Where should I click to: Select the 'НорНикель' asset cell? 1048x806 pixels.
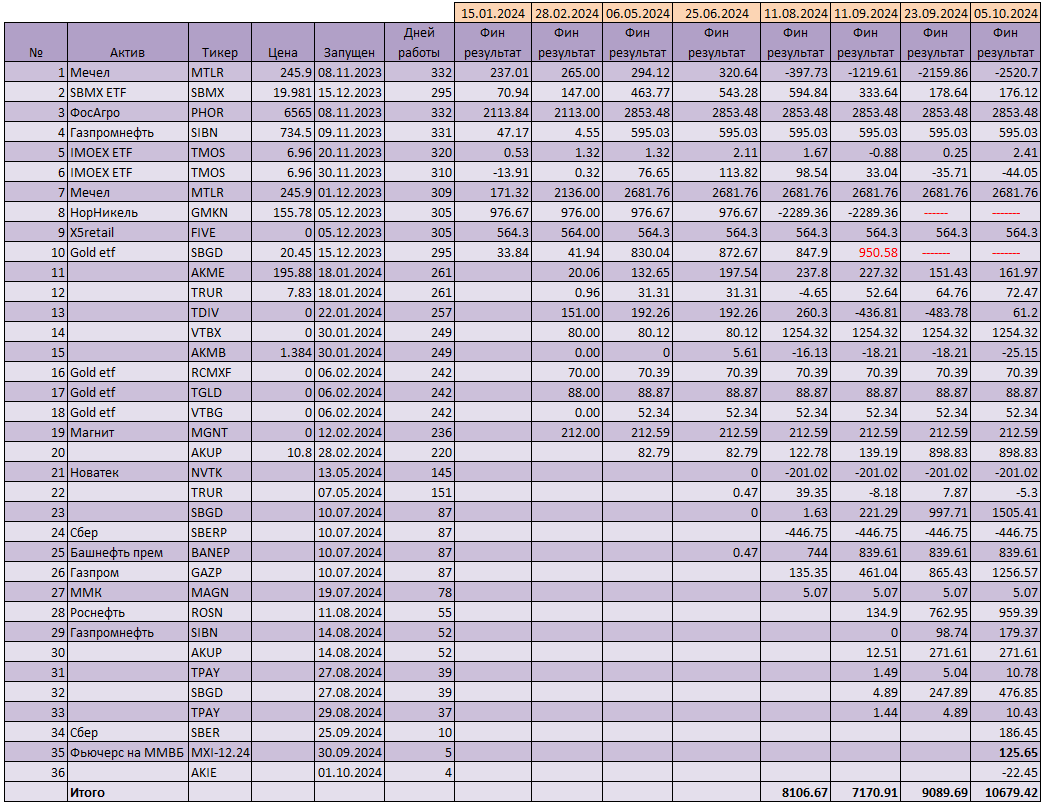(128, 213)
